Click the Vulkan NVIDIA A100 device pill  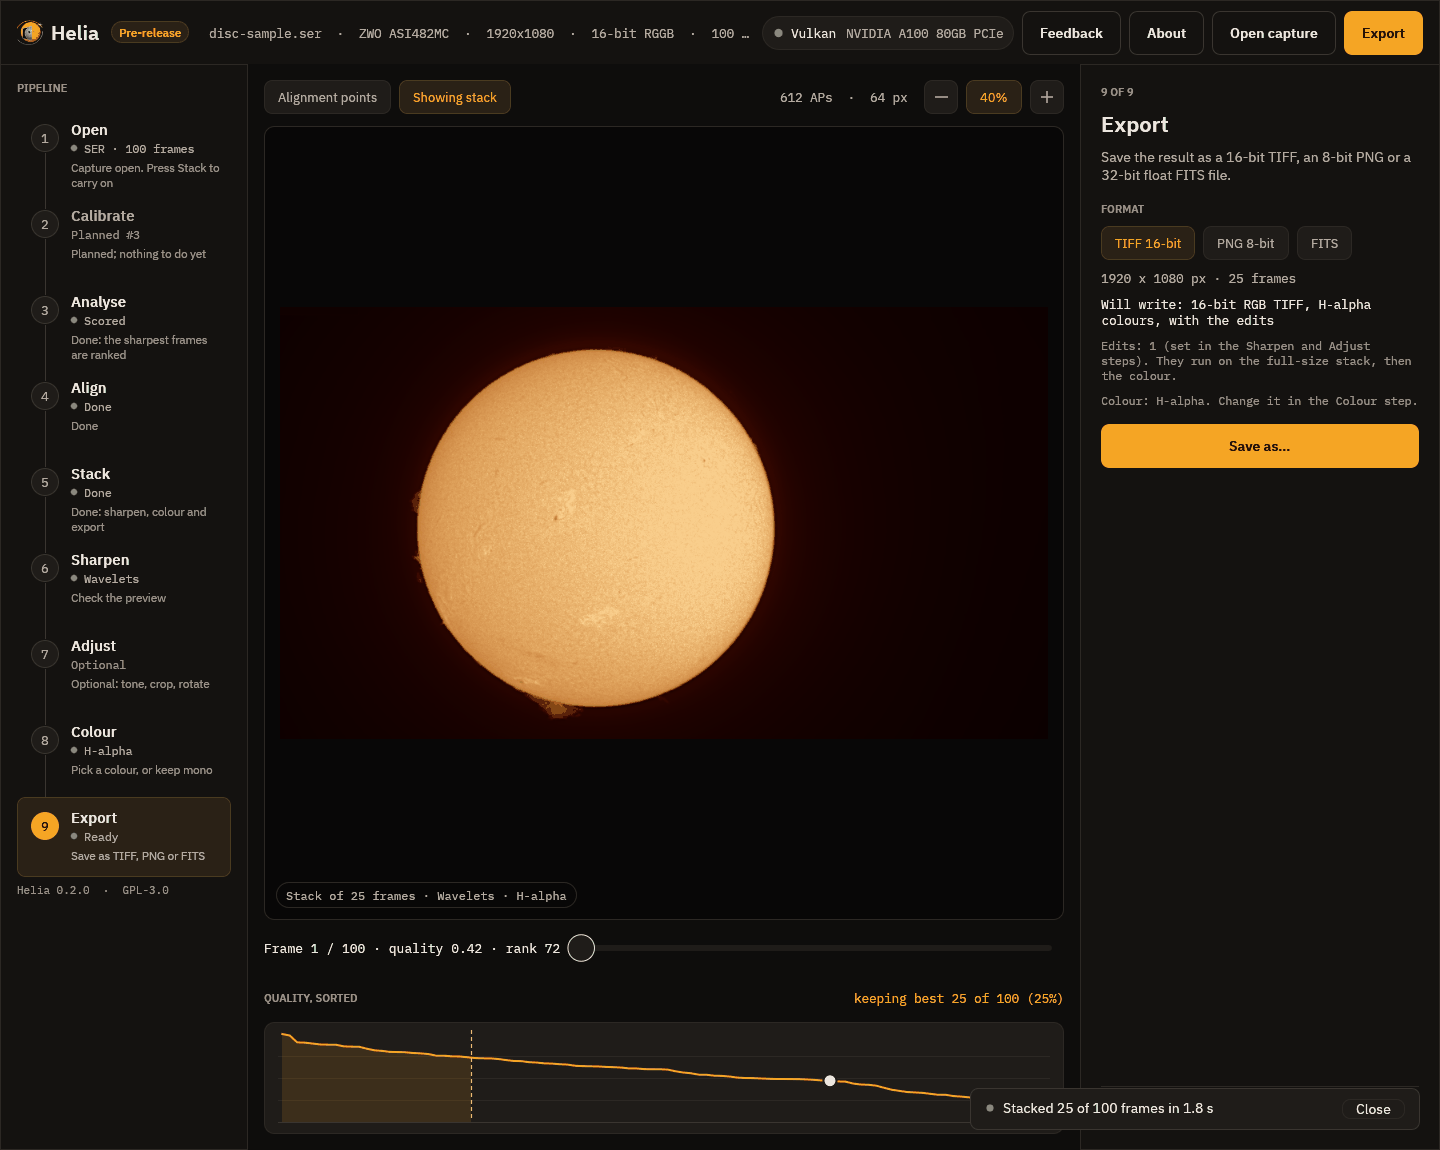888,33
